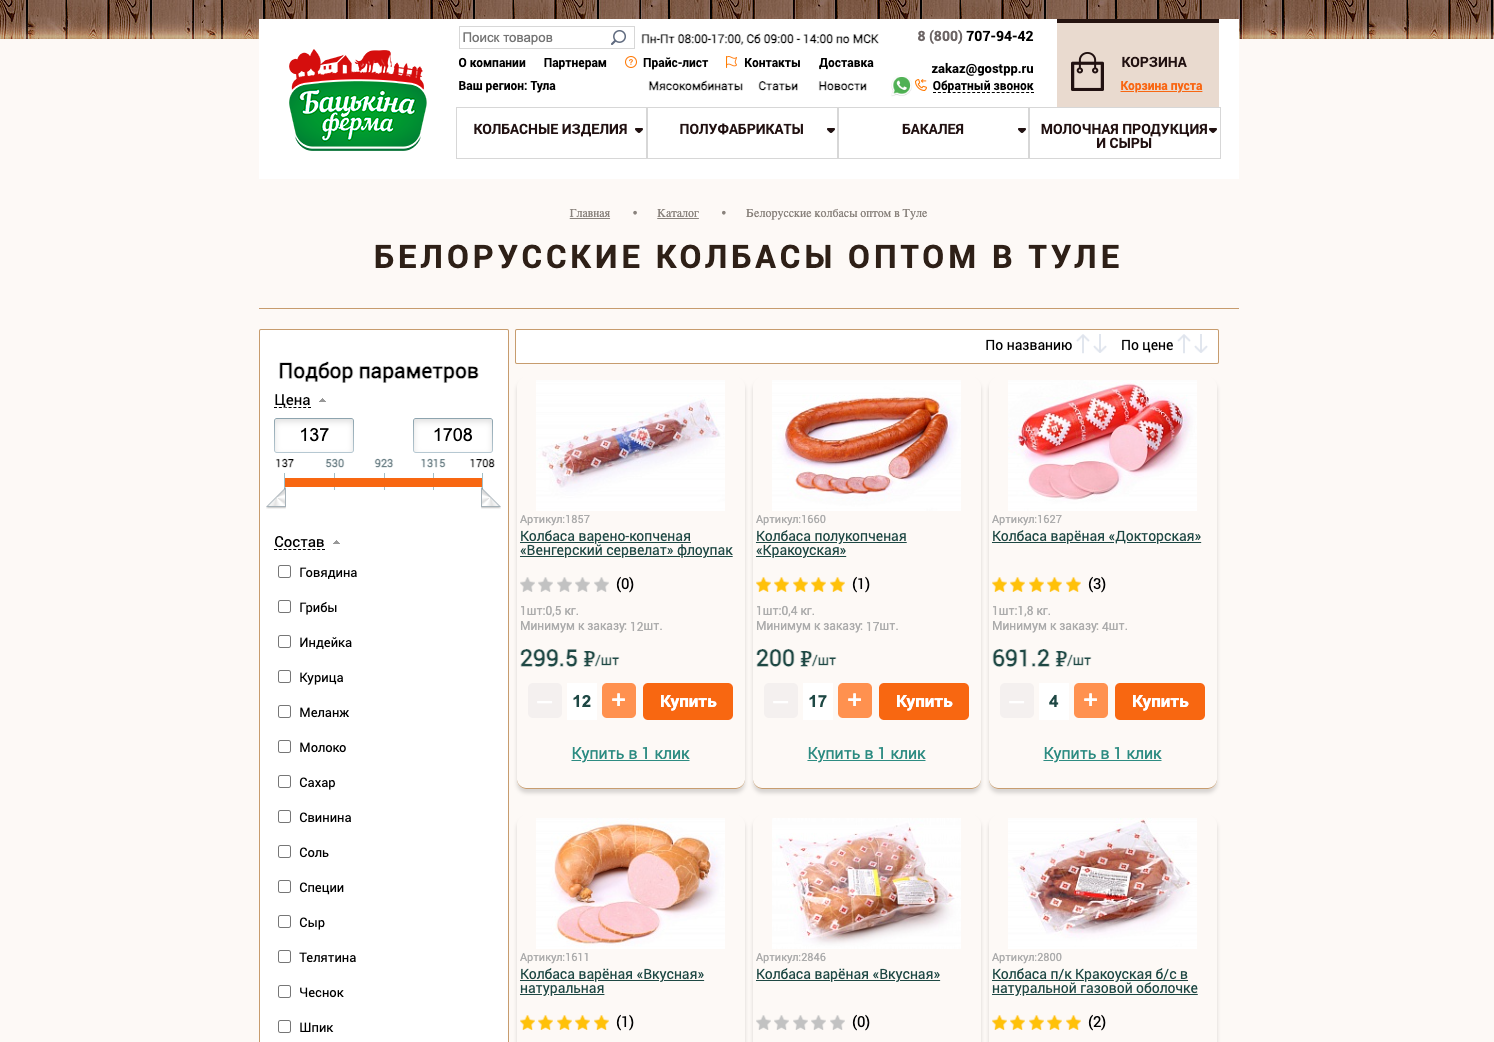Click Купить for Венгерский сервелат
This screenshot has width=1494, height=1042.
point(688,701)
